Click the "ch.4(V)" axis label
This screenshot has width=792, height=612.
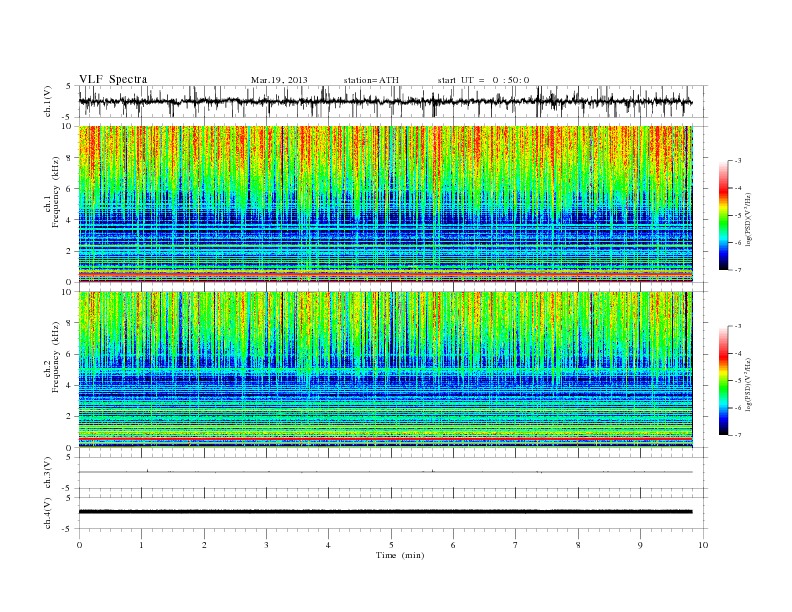point(48,513)
